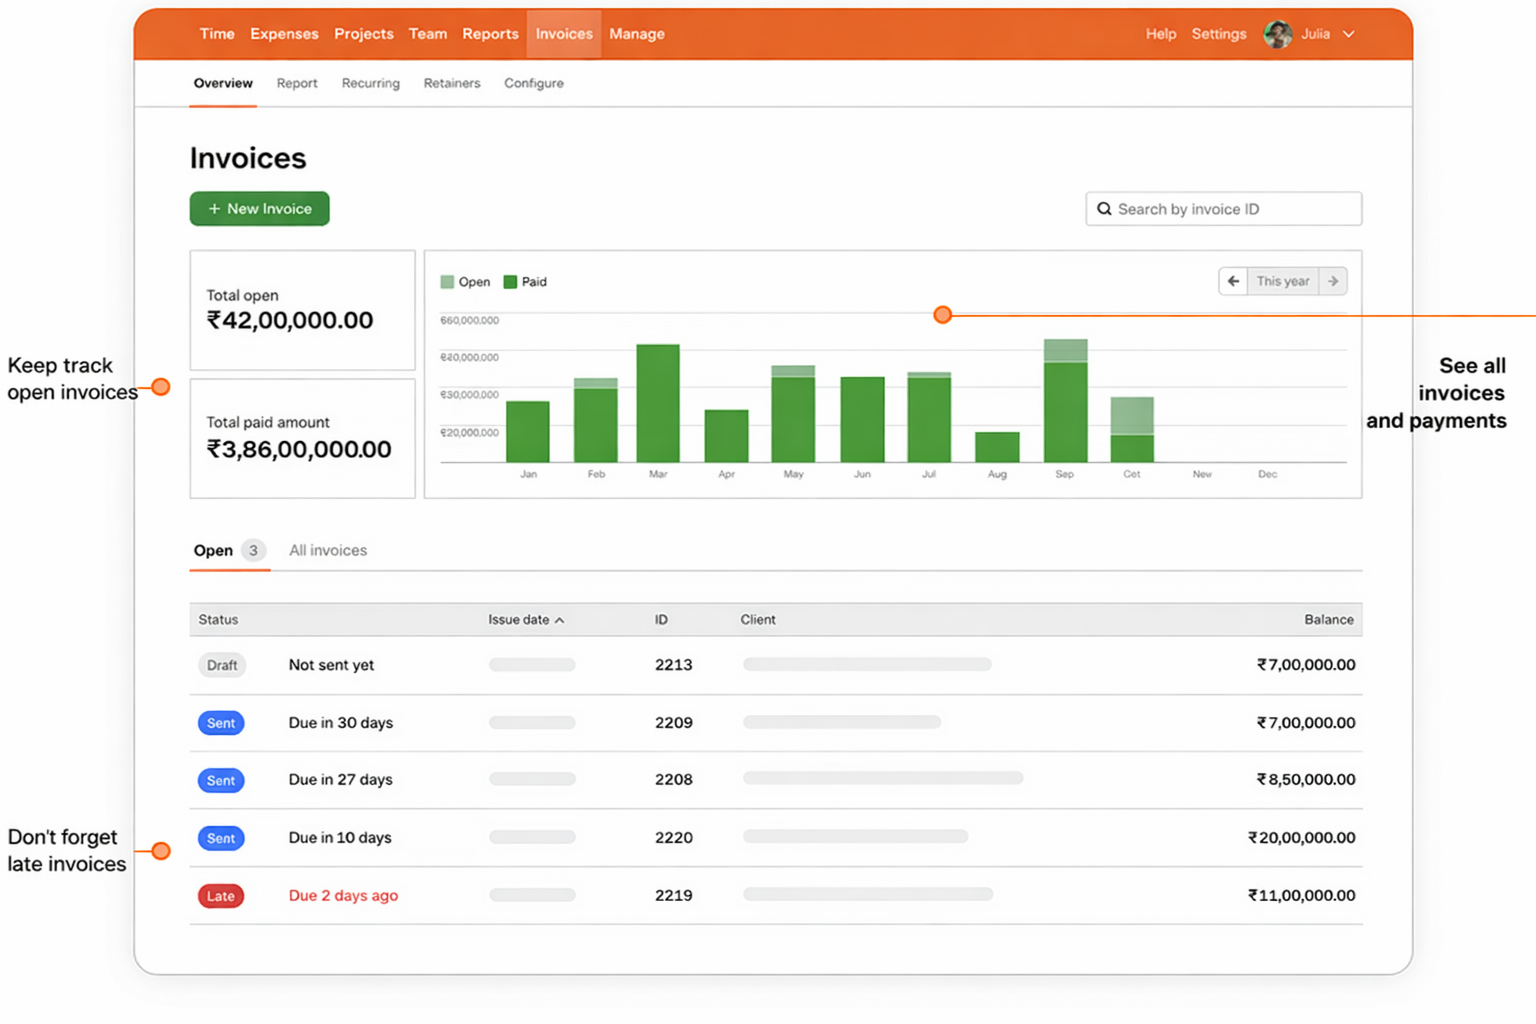
Task: Type in Search by invoice ID field
Action: [x=1235, y=209]
